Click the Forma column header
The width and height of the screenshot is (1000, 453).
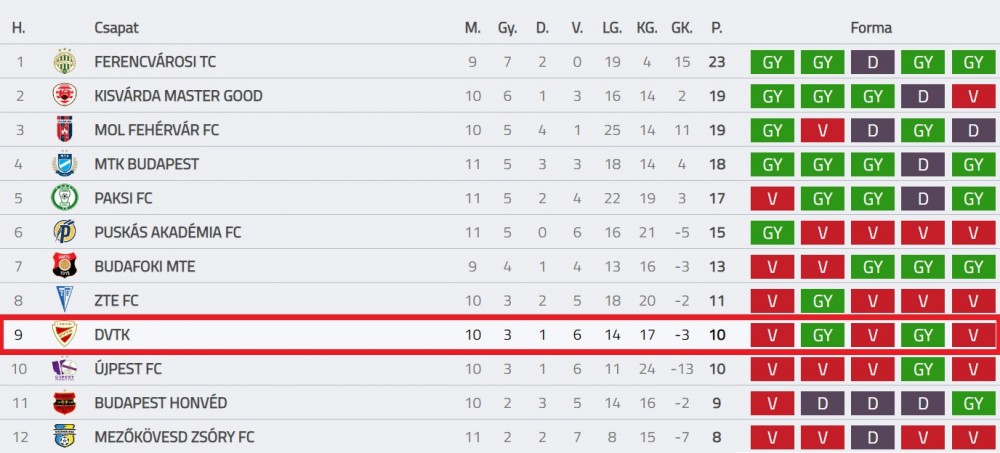[x=871, y=28]
